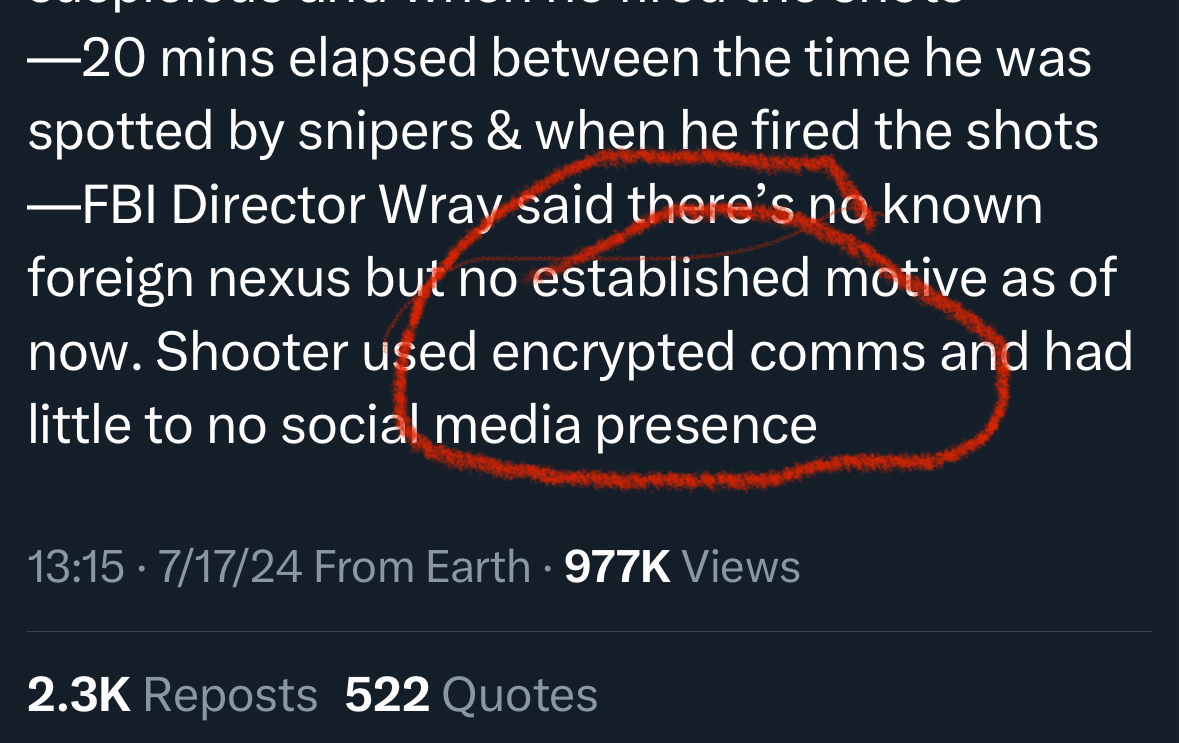
Task: Click the "From Earth" location label
Action: pos(422,567)
